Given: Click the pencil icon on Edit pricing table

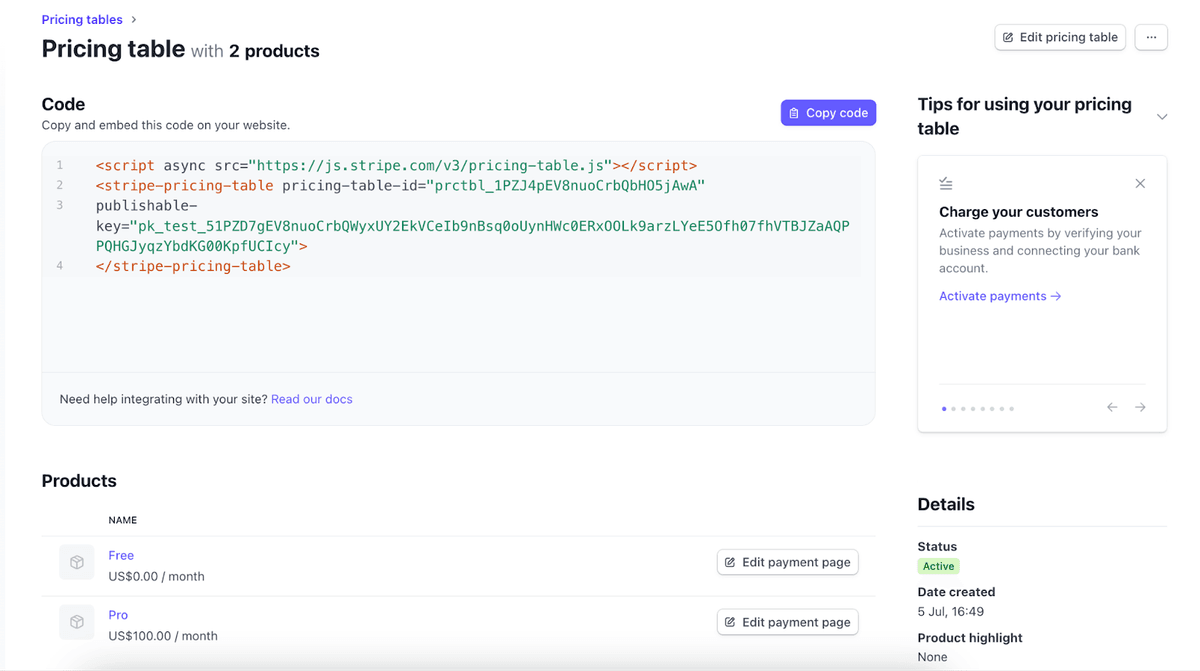Looking at the screenshot, I should pos(1010,37).
